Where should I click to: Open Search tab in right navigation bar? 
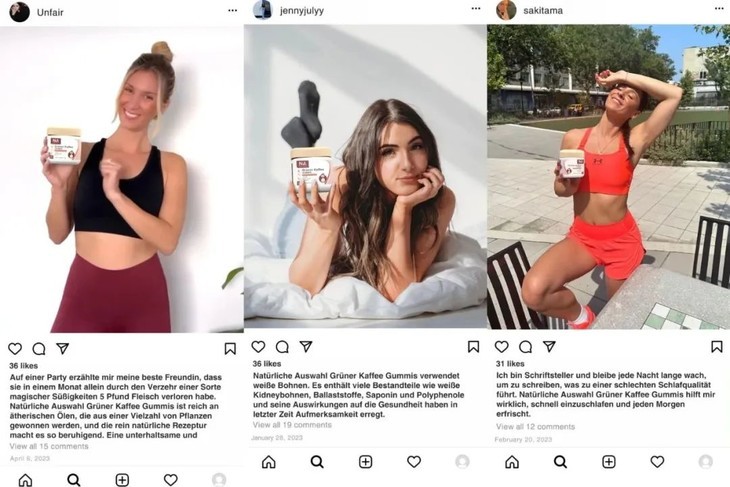[561, 462]
